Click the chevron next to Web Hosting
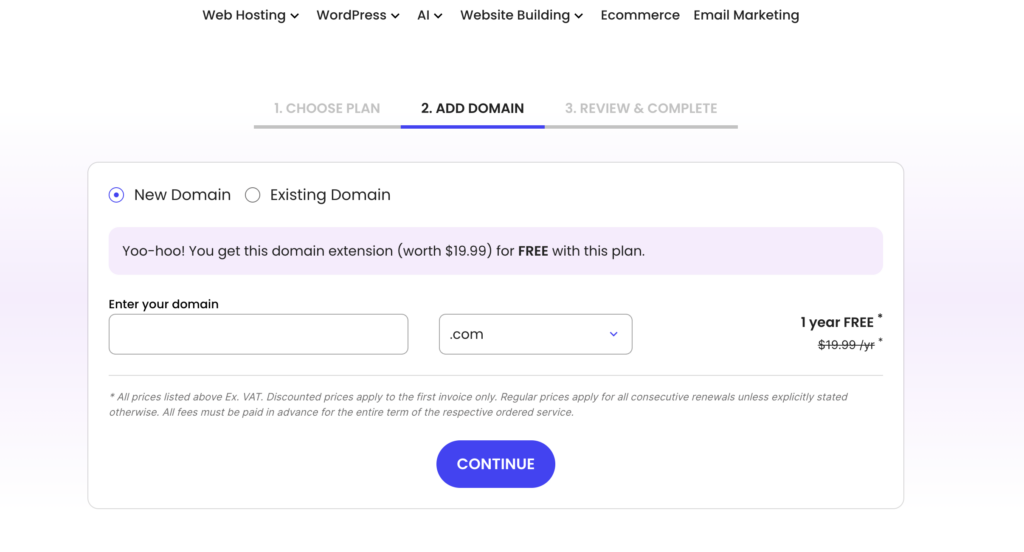The width and height of the screenshot is (1024, 552). [x=294, y=16]
